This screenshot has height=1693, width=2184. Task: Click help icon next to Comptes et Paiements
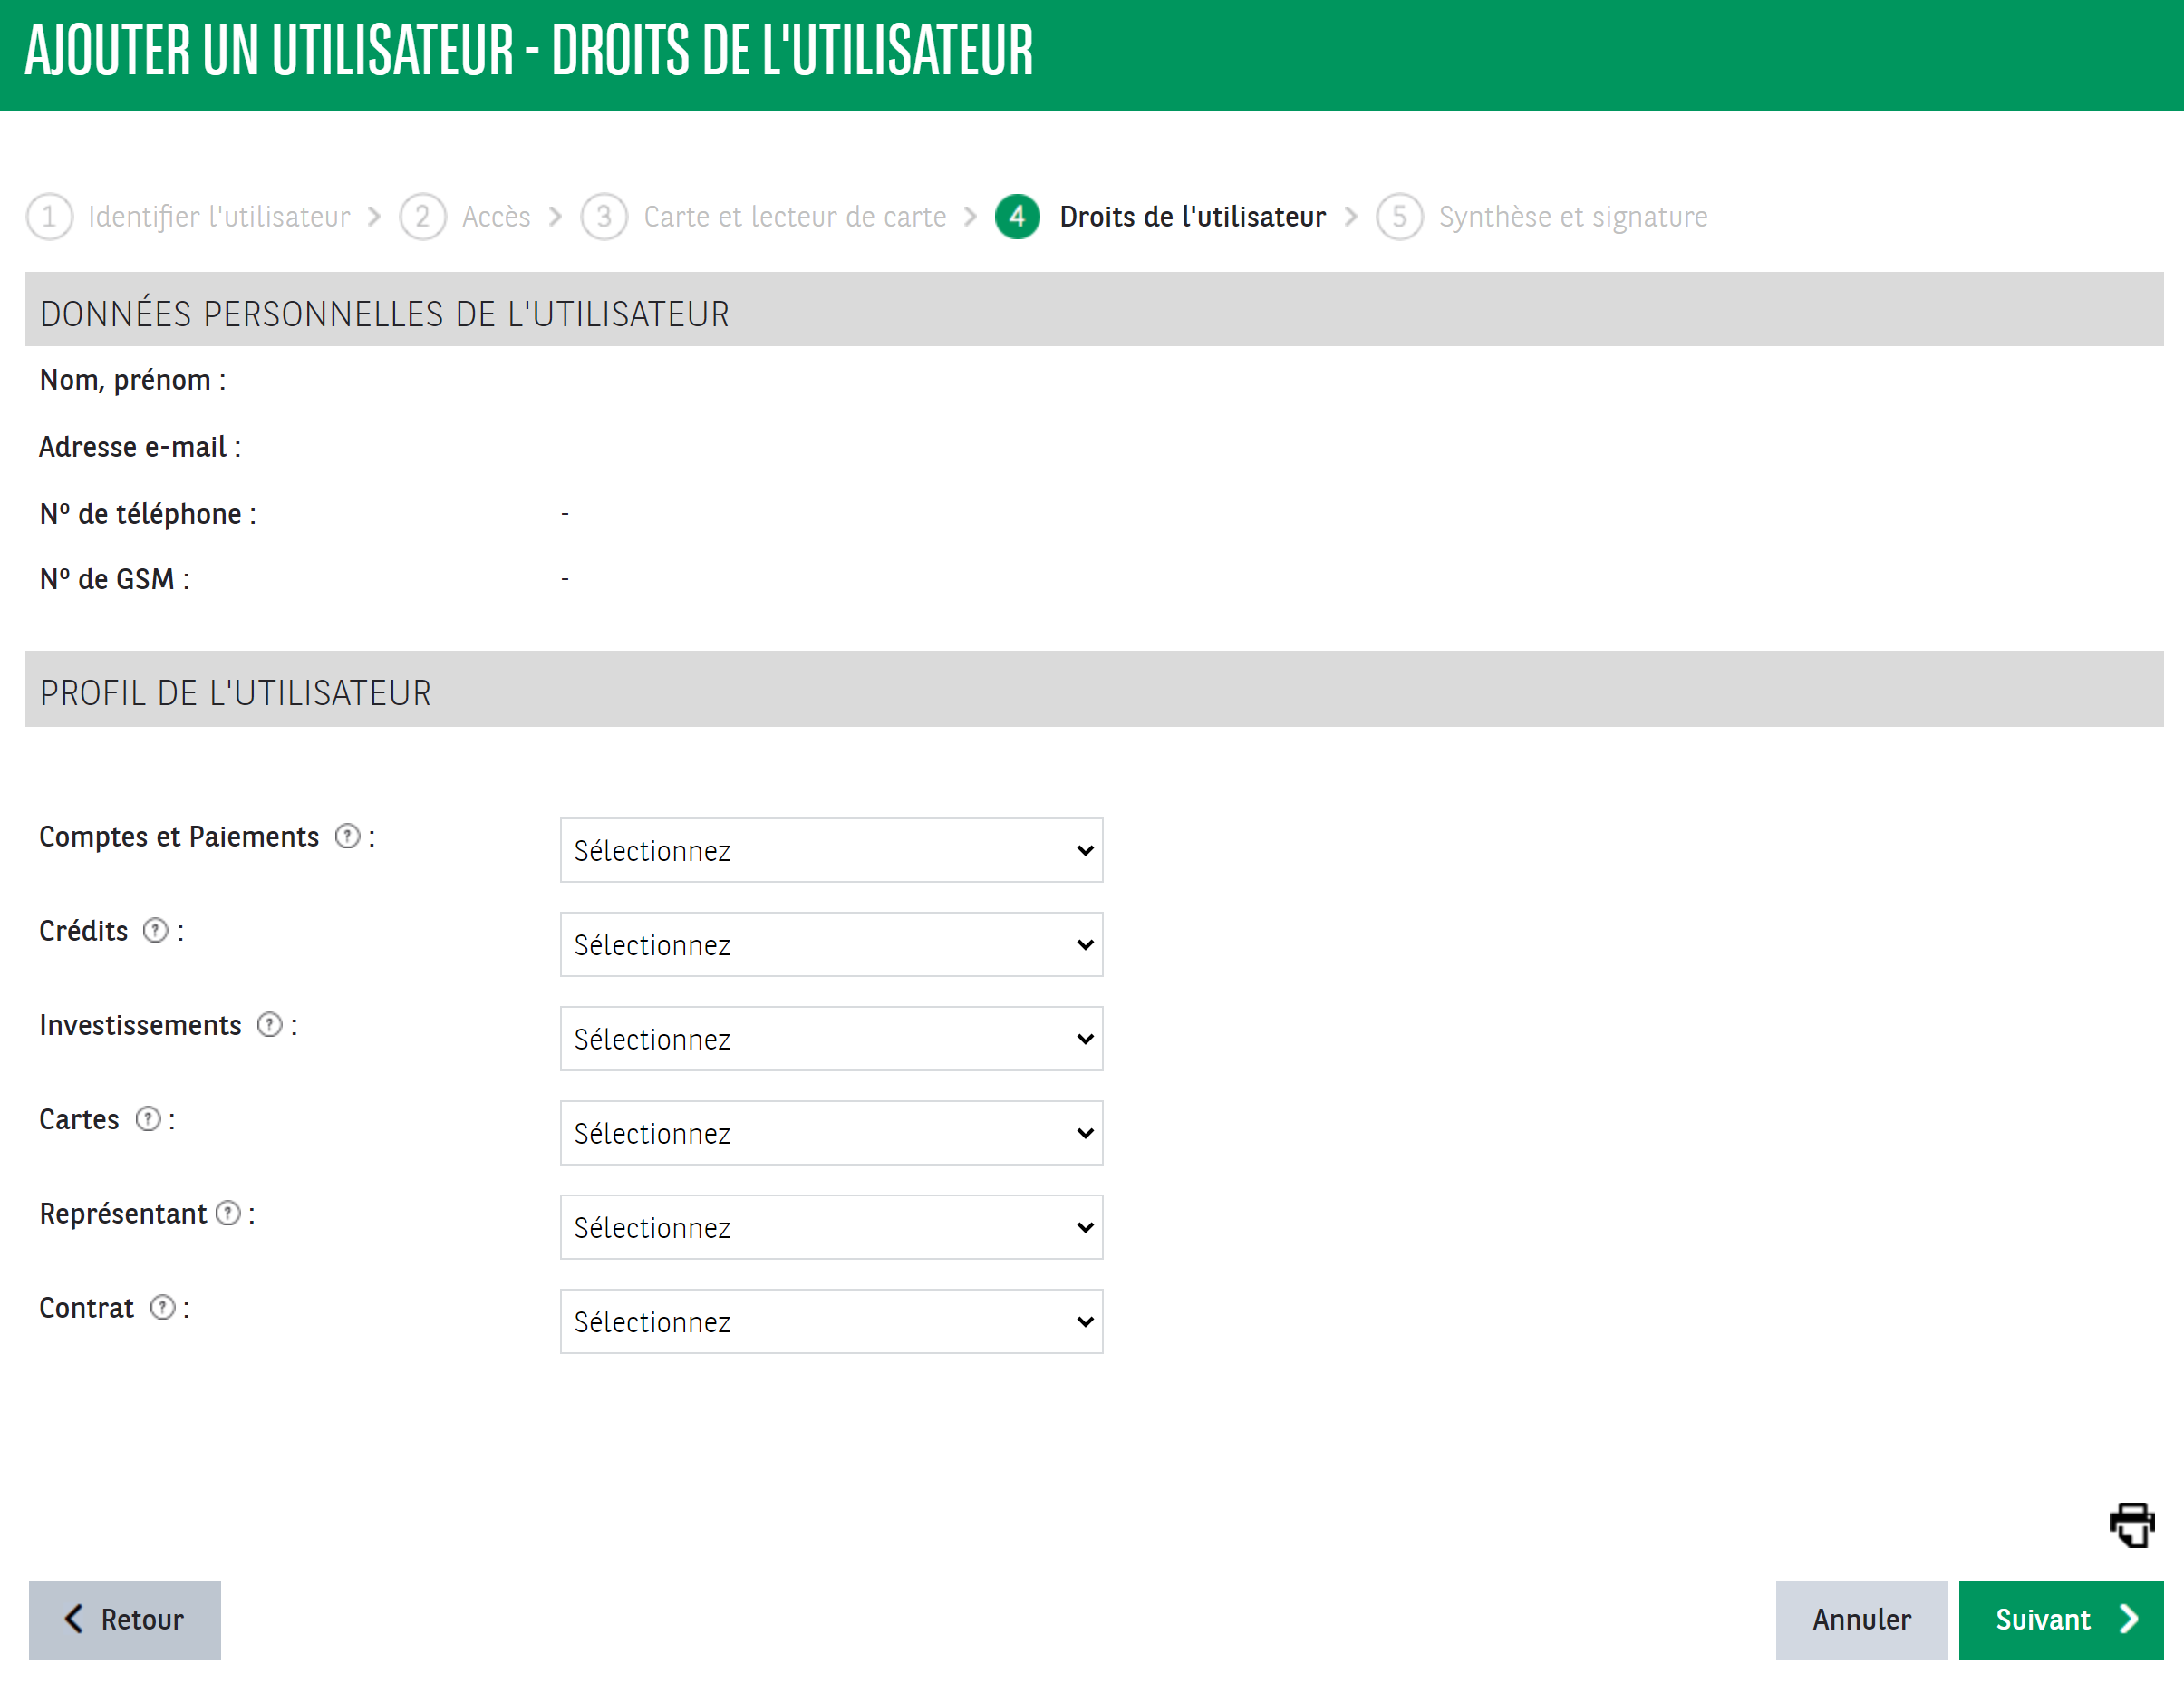(347, 836)
